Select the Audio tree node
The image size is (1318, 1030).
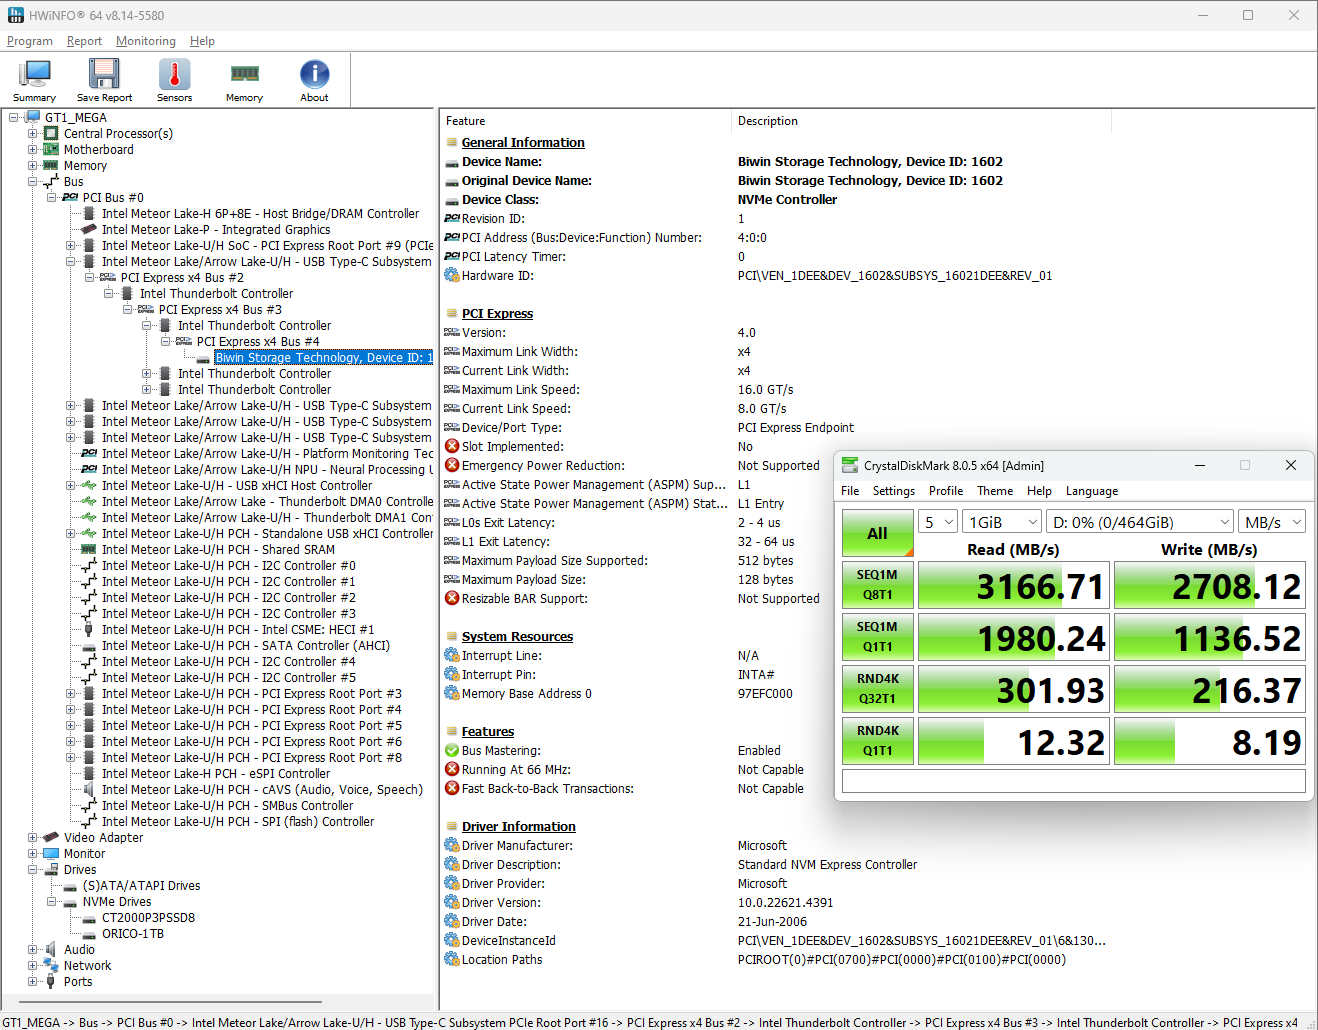(79, 949)
